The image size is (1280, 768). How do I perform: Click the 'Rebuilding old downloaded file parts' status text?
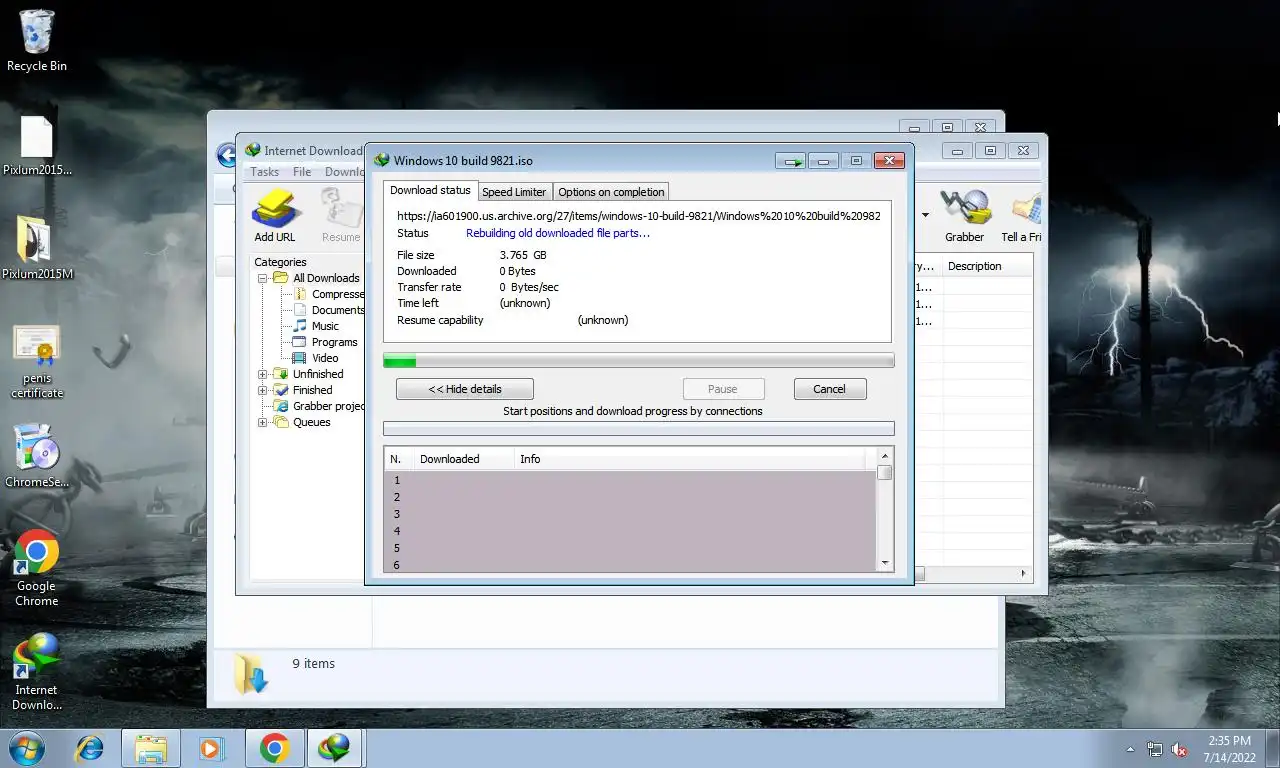[558, 233]
